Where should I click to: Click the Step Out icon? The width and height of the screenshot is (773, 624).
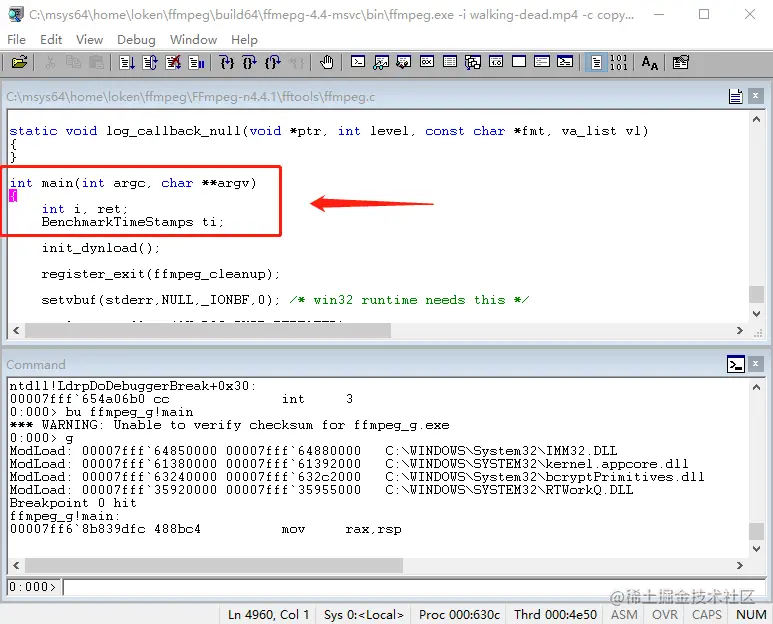coord(273,63)
